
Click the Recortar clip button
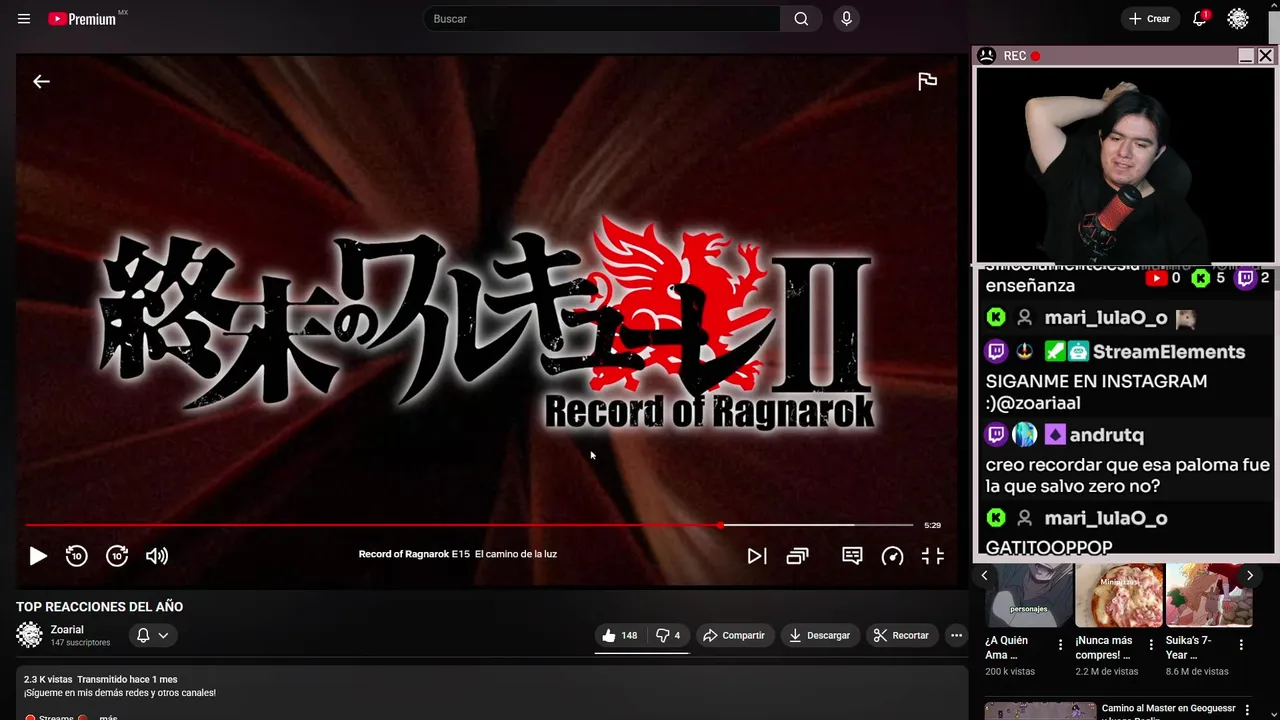[x=901, y=635]
